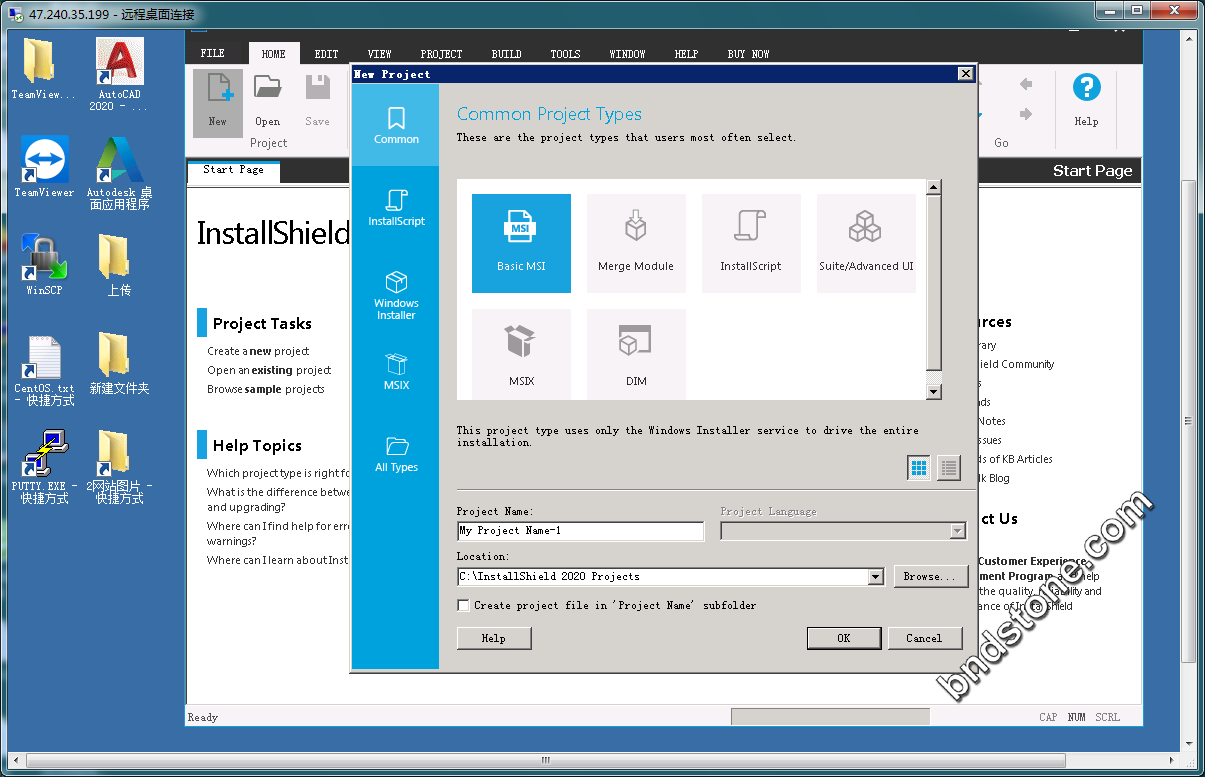1205x777 pixels.
Task: Open the Project Language dropdown
Action: tap(957, 531)
